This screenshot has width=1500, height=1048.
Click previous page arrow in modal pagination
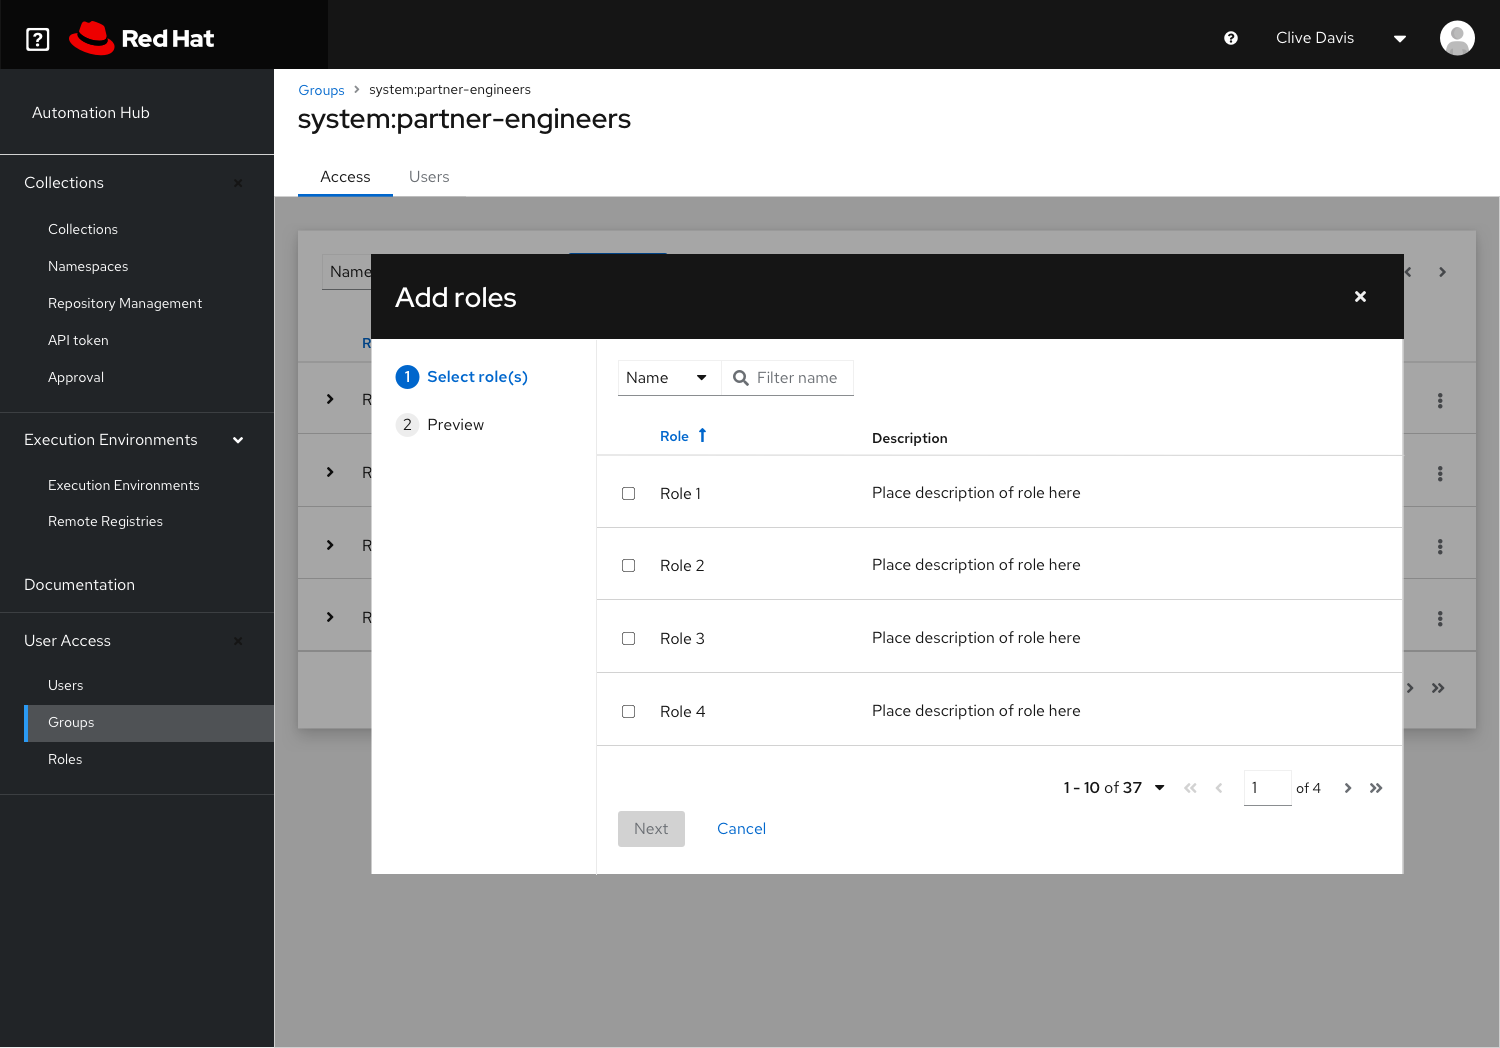[x=1219, y=788]
